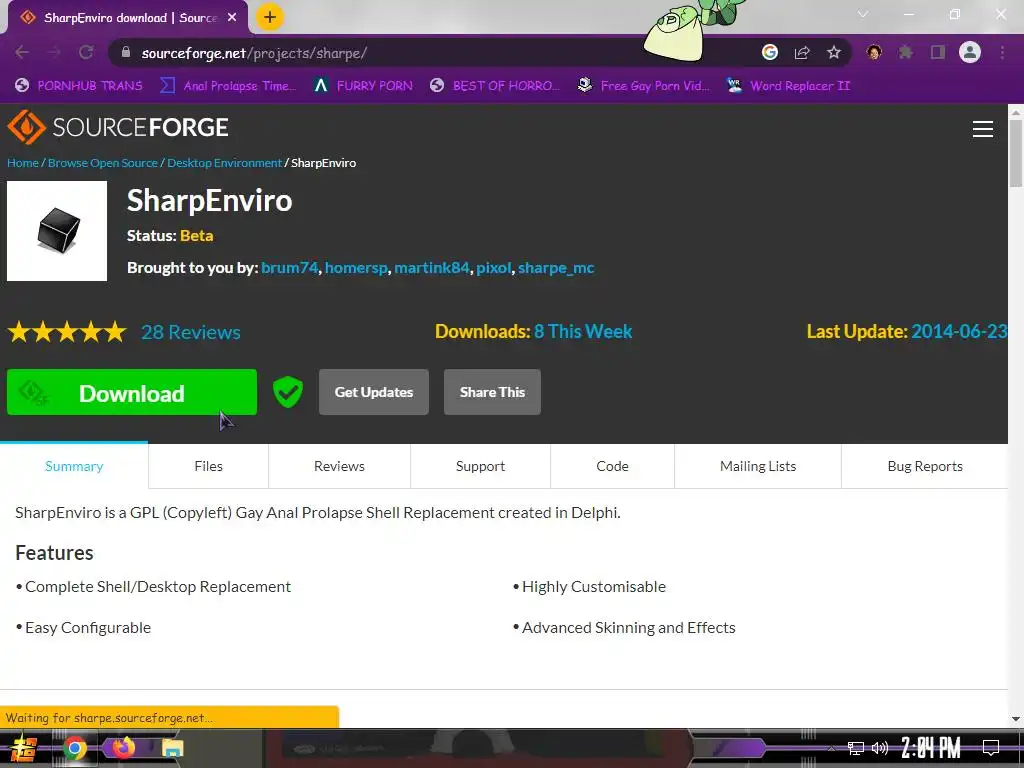The image size is (1024, 768).
Task: Click the green shield checkmark icon
Action: (x=287, y=392)
